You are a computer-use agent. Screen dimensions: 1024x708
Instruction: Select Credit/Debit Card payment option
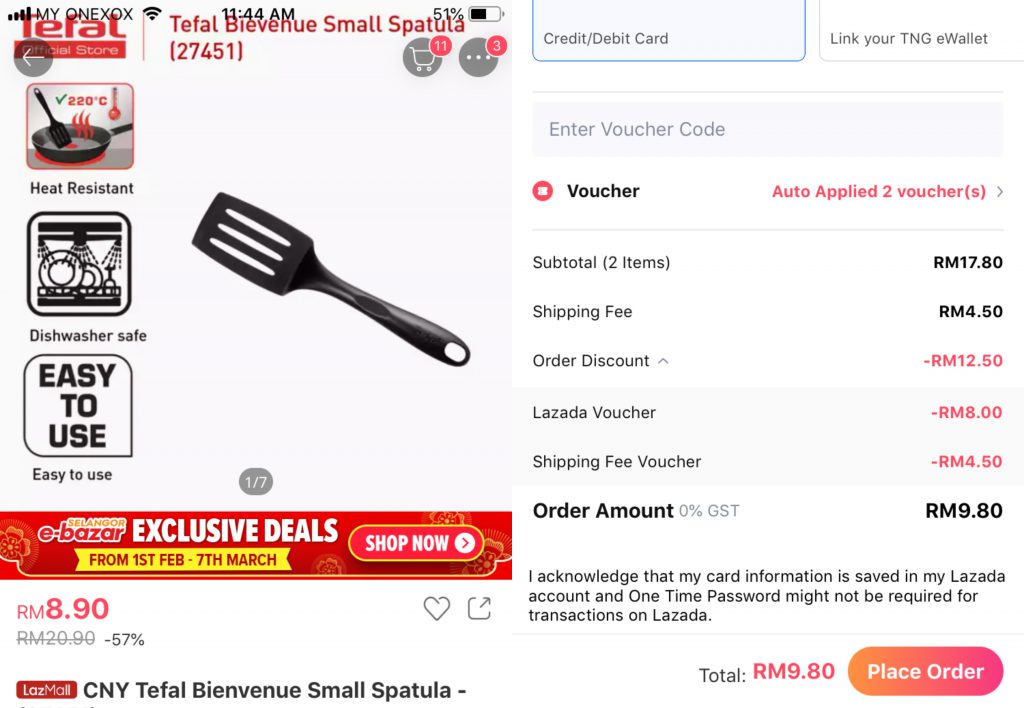click(x=668, y=30)
